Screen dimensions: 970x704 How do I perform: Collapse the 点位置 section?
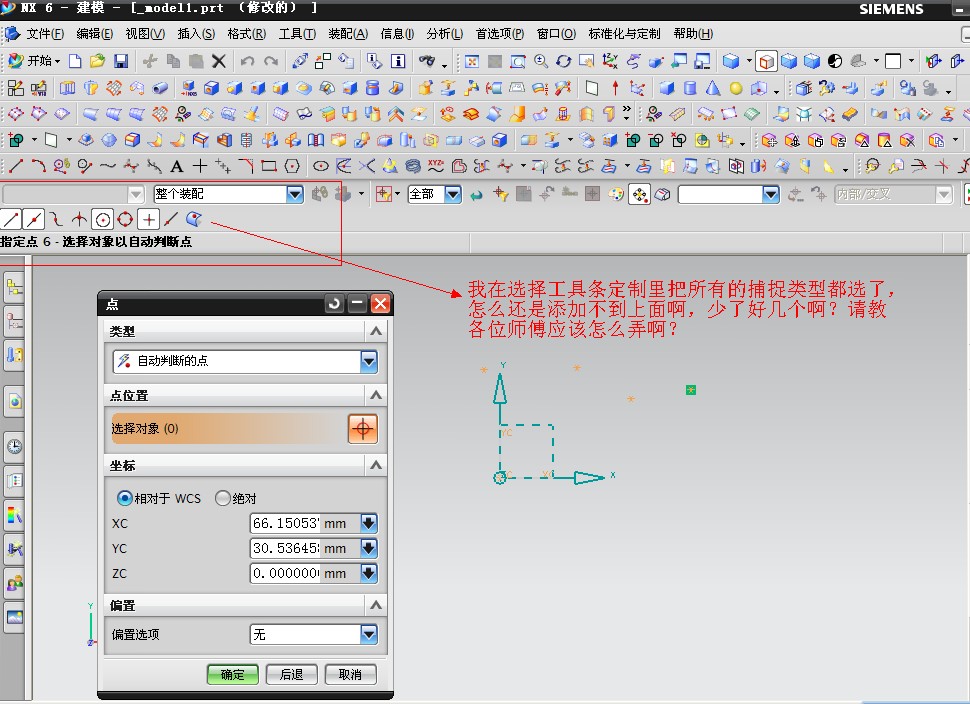[376, 395]
